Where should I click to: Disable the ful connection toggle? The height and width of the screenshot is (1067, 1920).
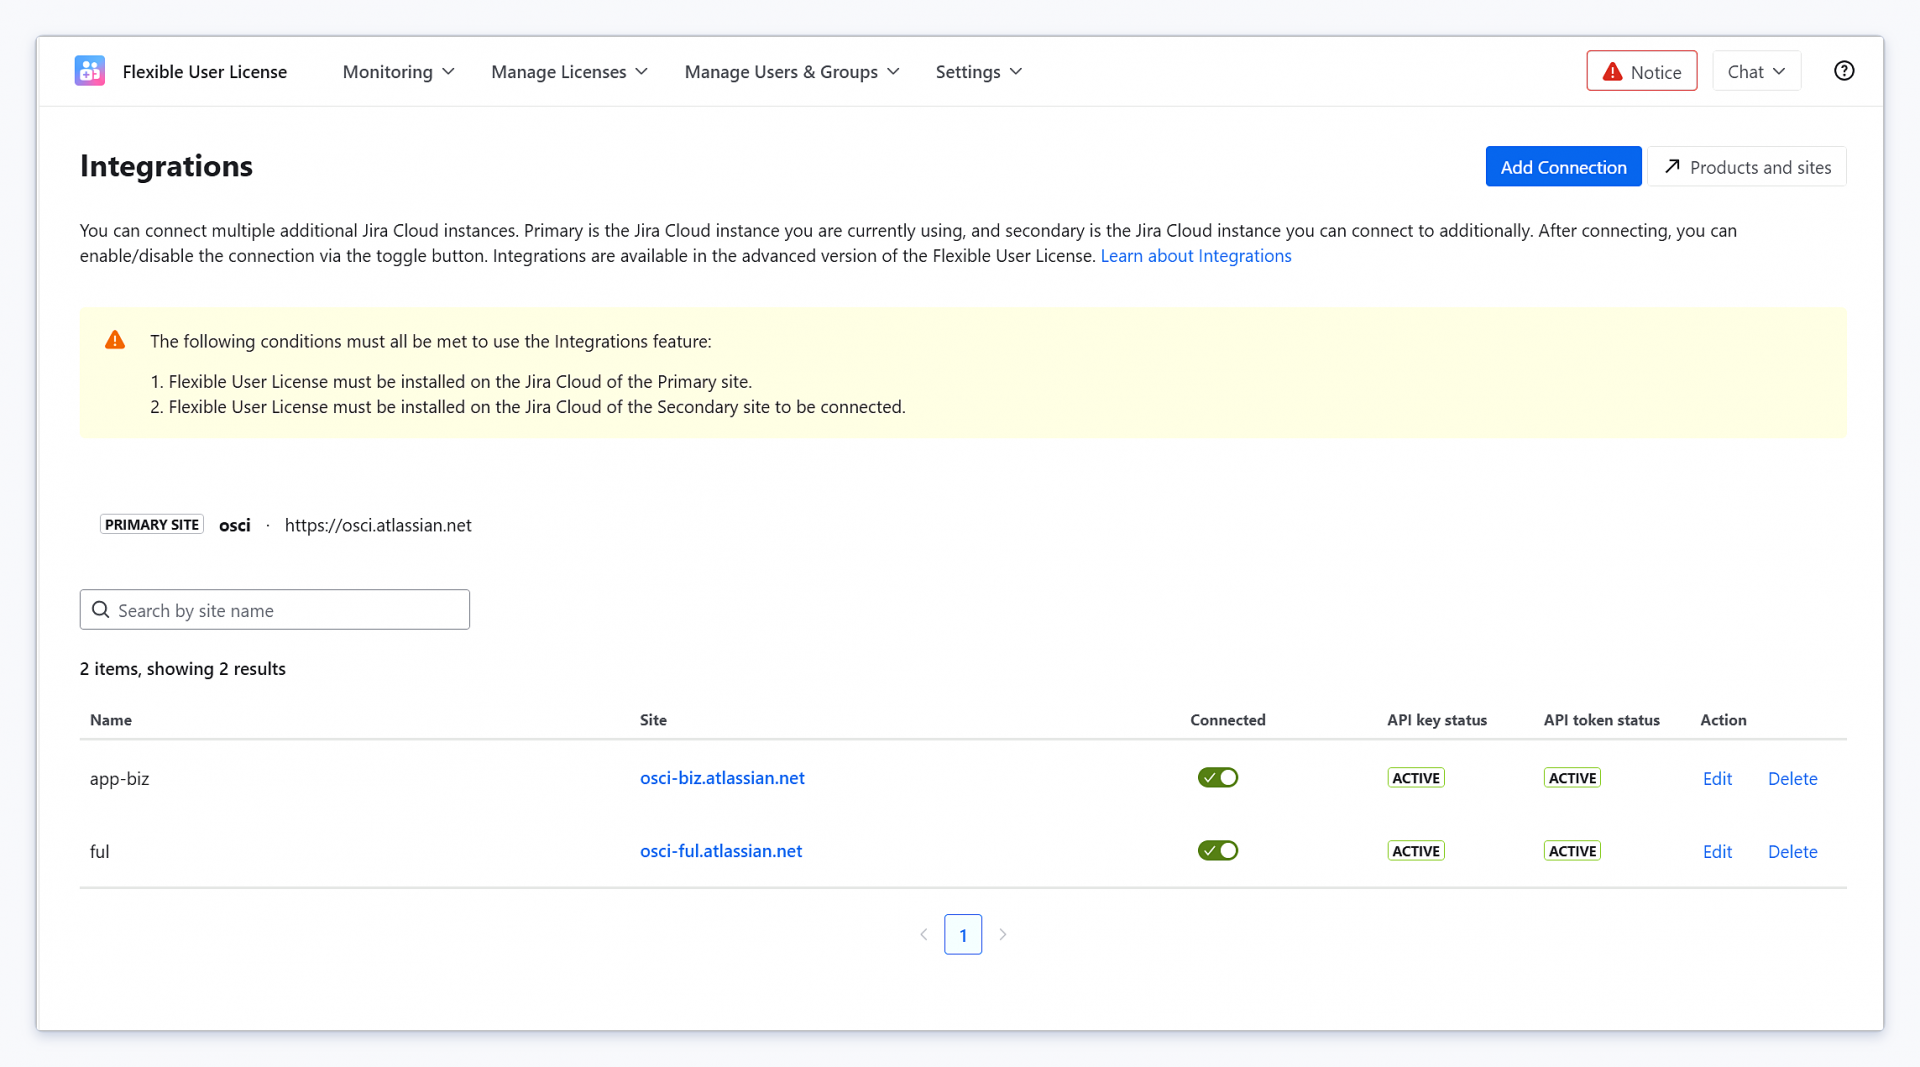coord(1218,851)
